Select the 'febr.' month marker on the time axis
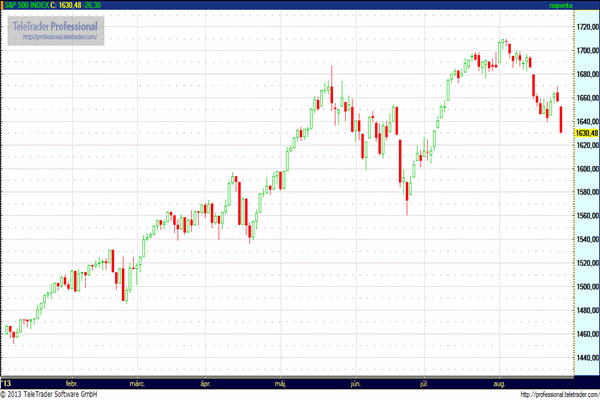 point(71,383)
